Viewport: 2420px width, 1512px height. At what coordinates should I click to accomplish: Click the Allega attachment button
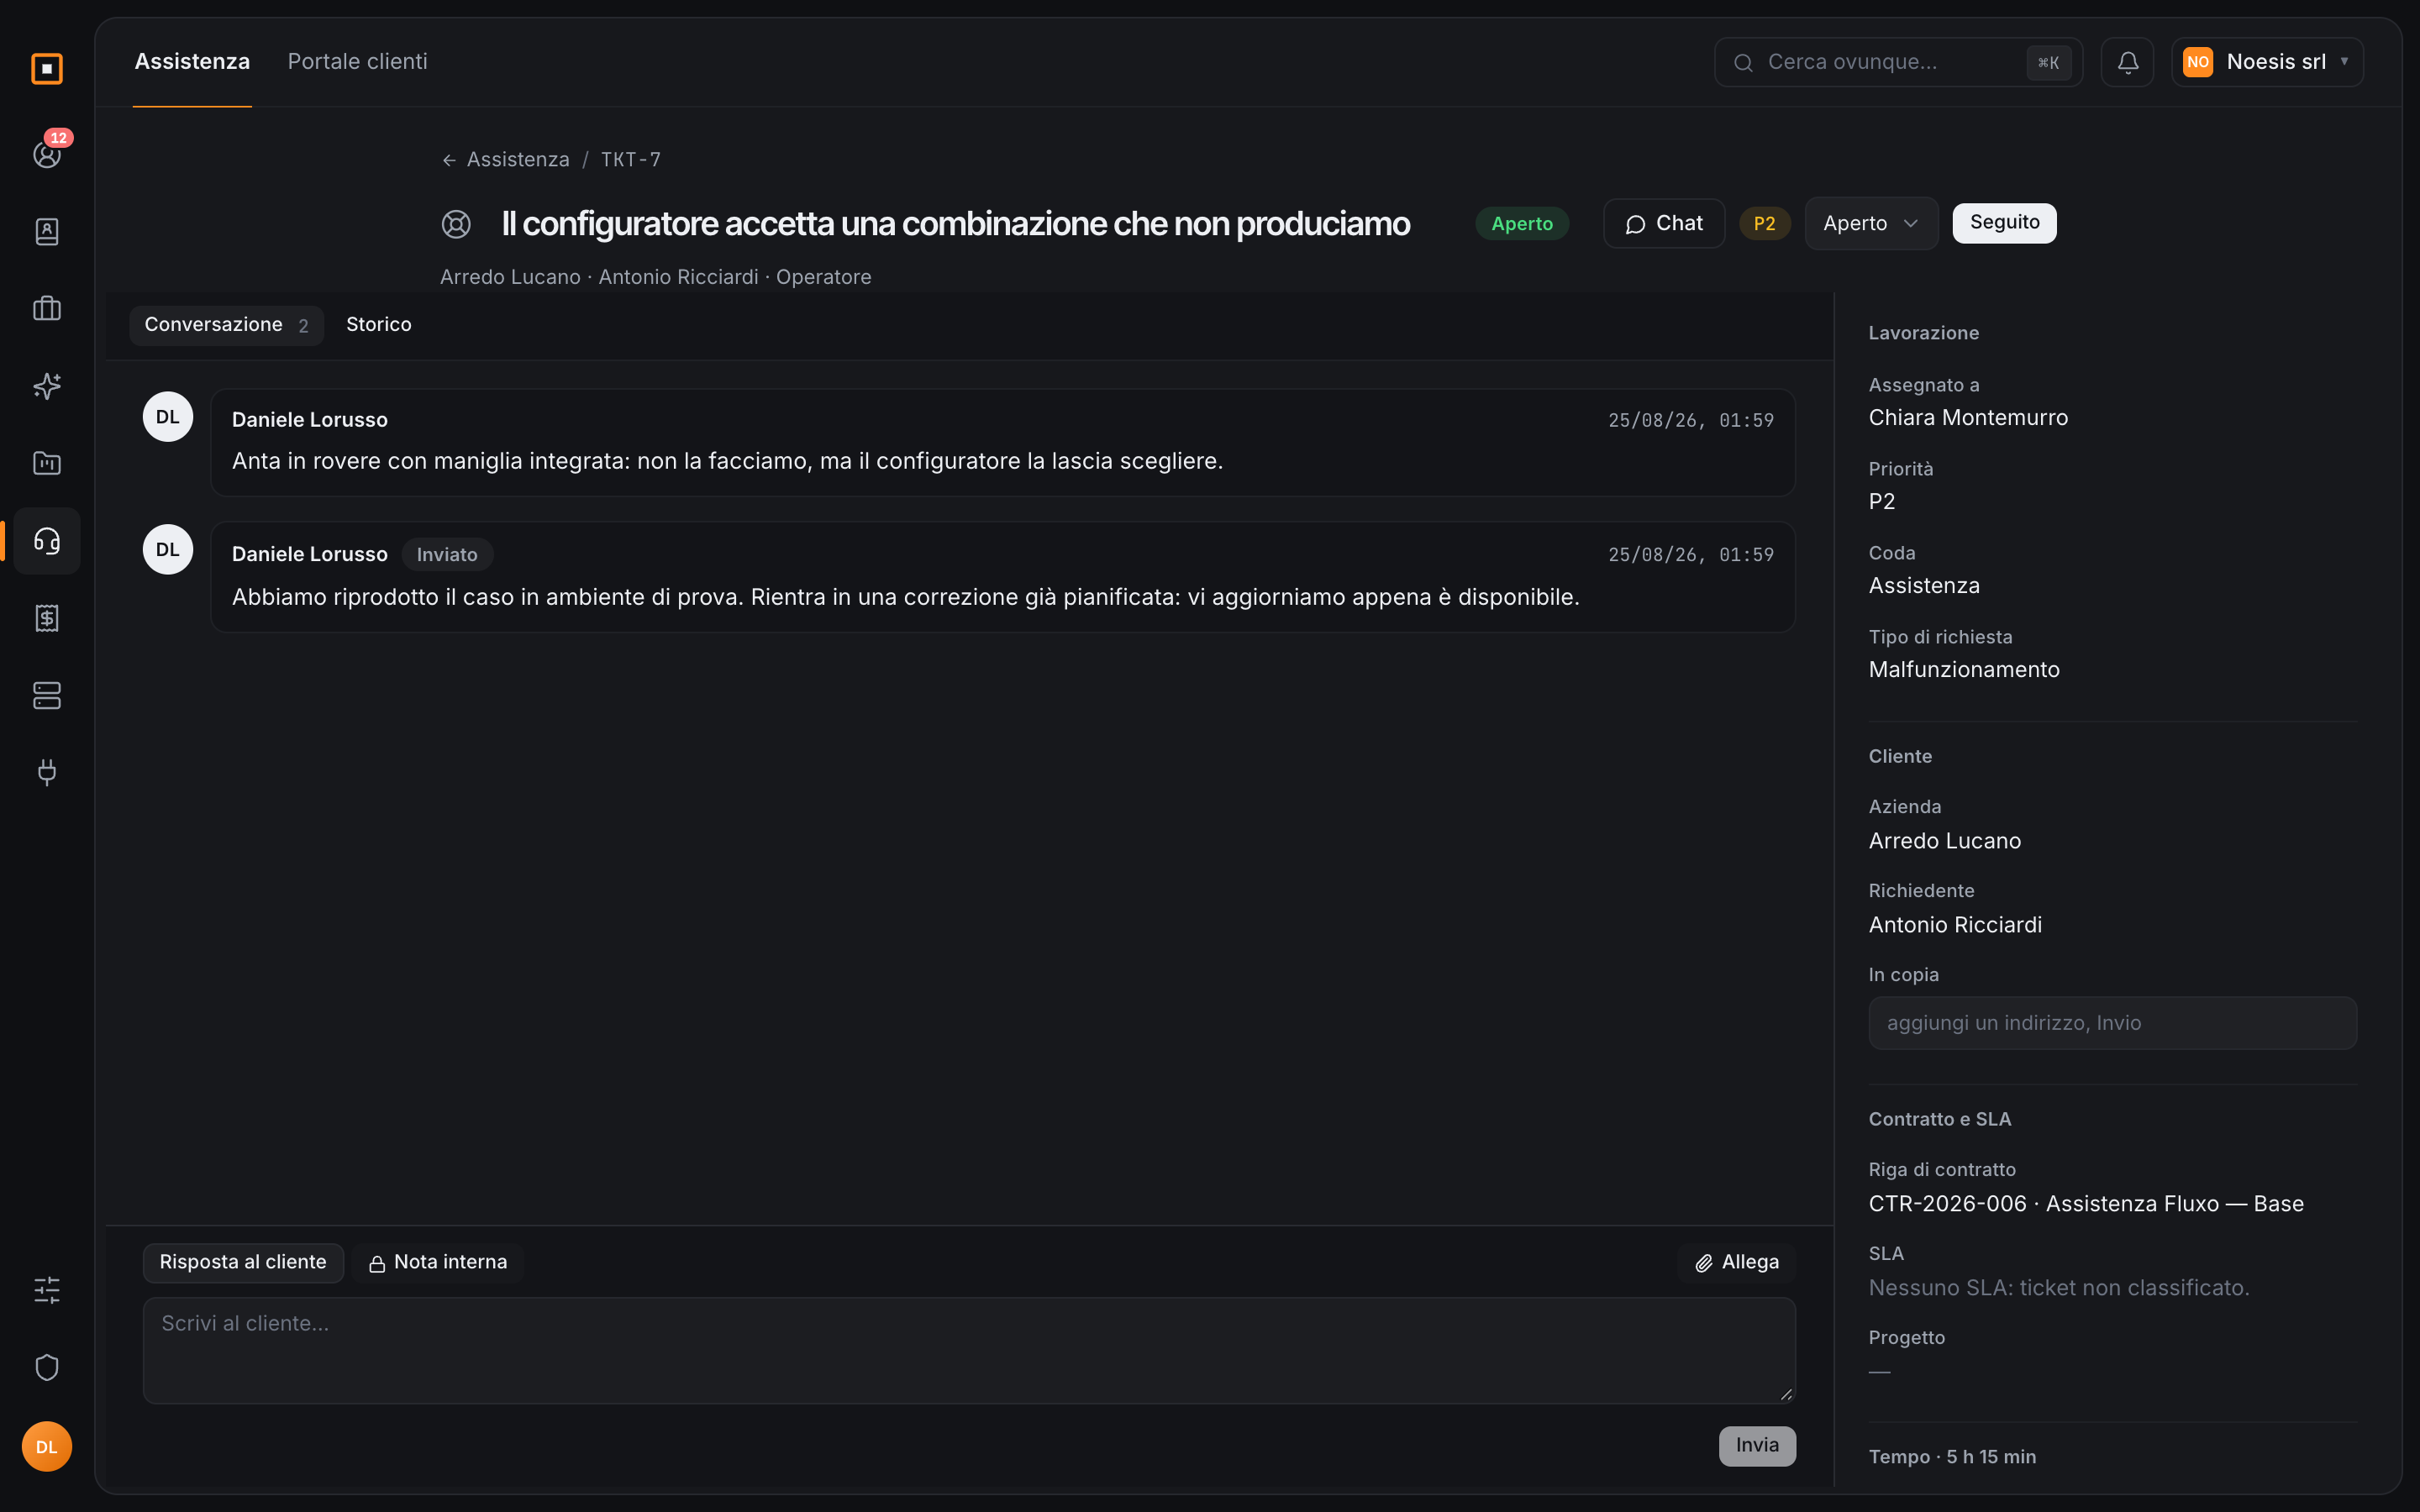point(1737,1262)
